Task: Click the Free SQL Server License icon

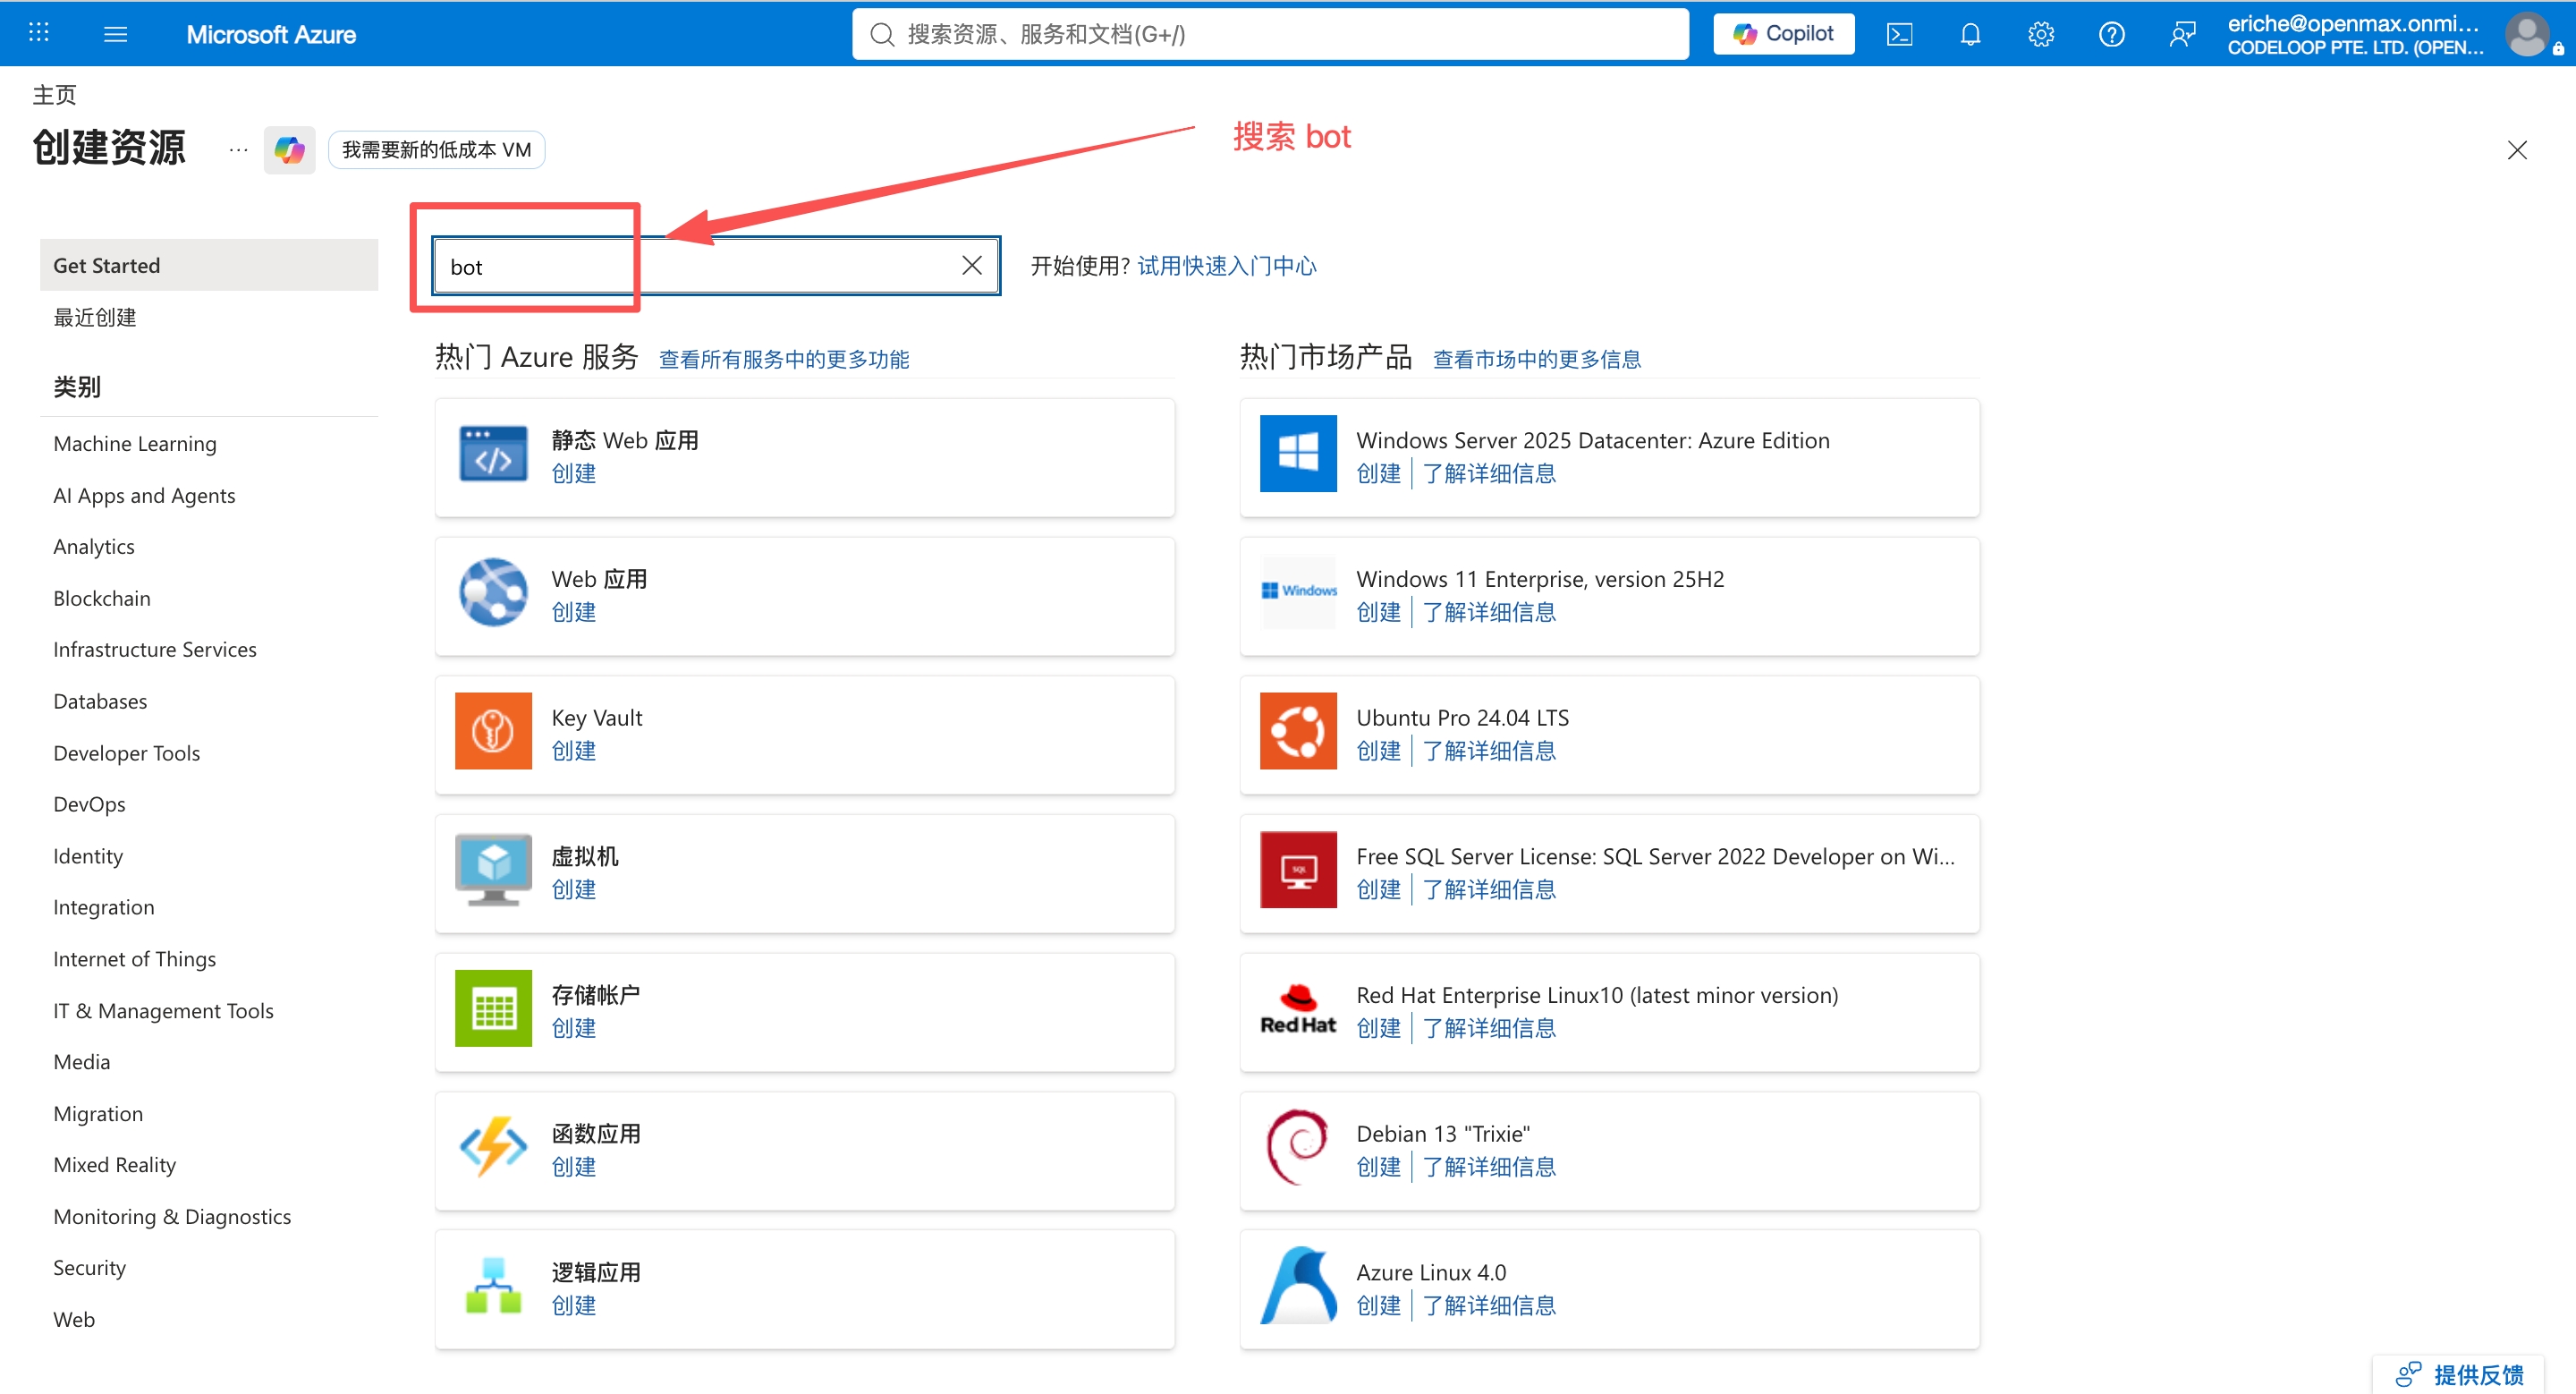Action: 1298,870
